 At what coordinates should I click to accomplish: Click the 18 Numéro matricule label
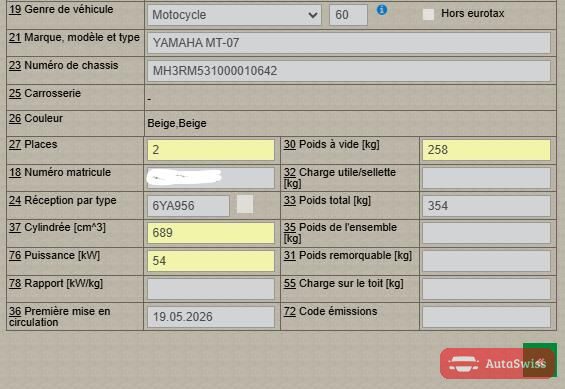point(60,173)
